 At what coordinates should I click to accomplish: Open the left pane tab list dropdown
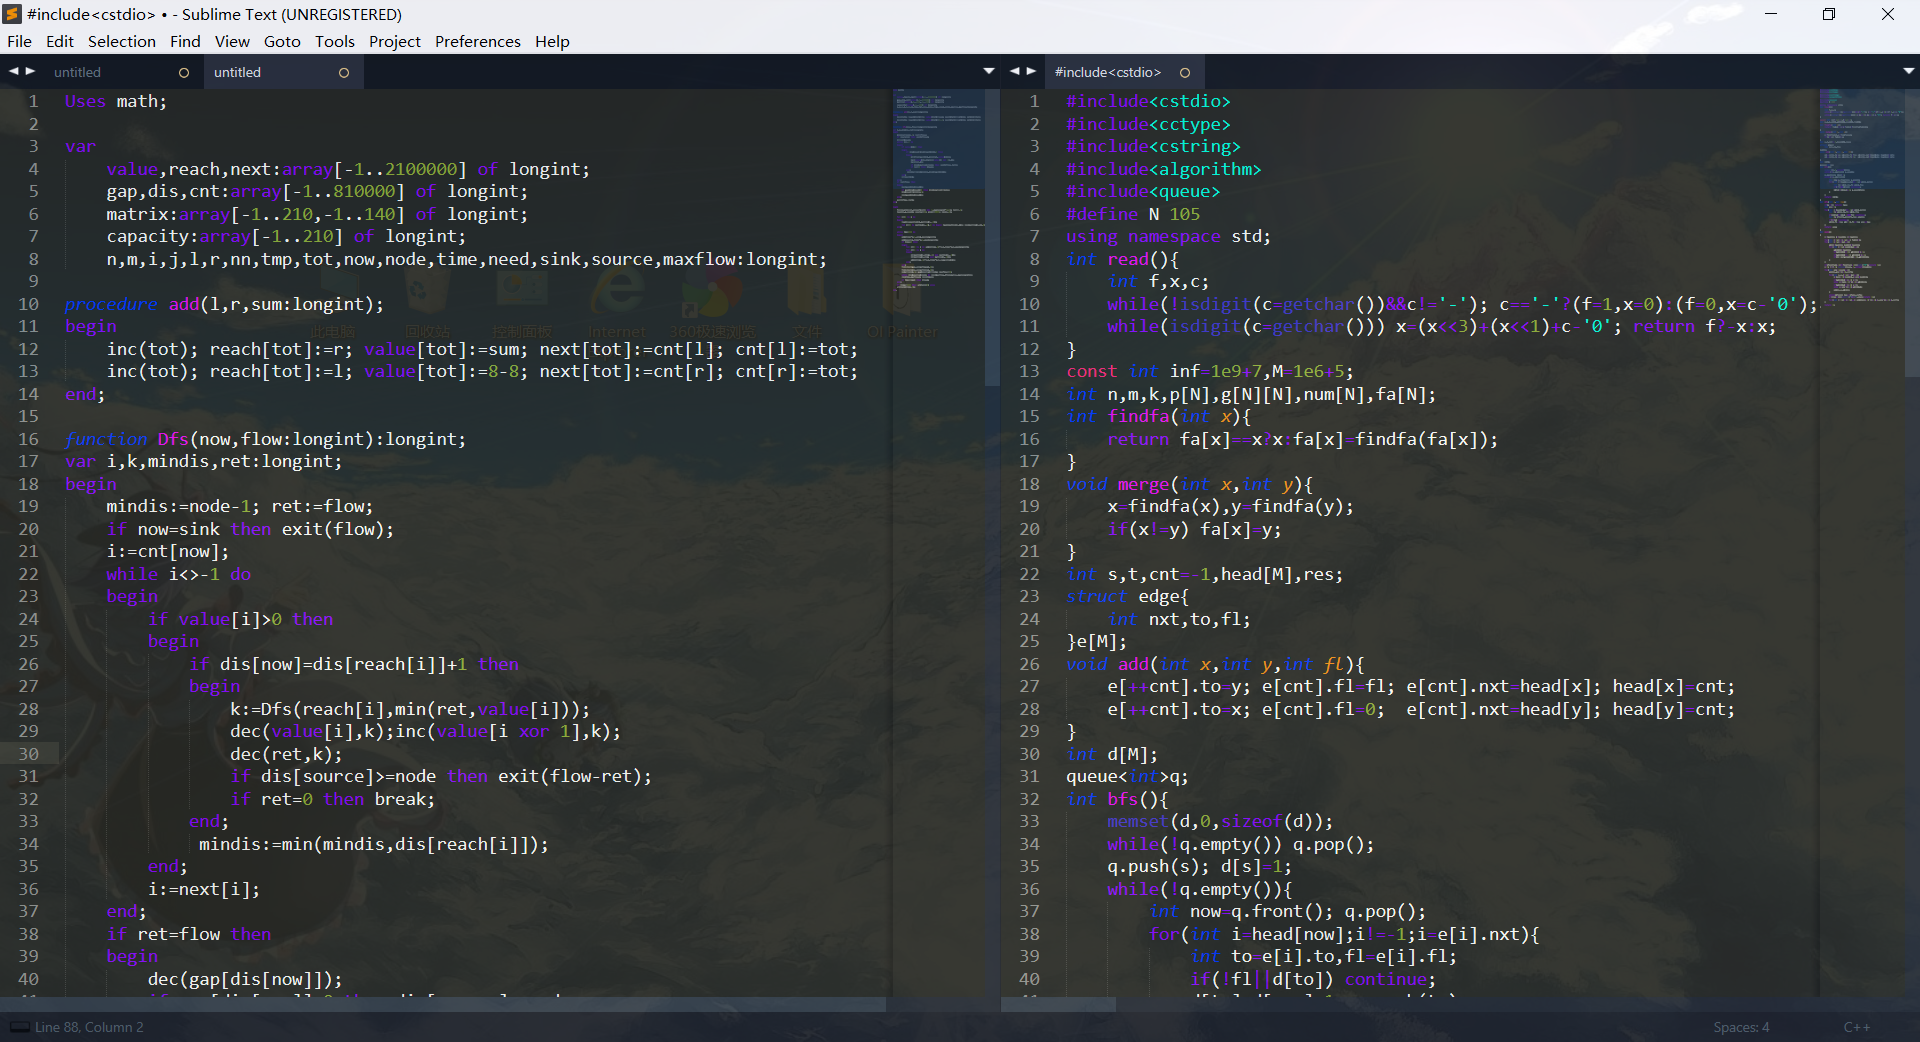(x=989, y=71)
